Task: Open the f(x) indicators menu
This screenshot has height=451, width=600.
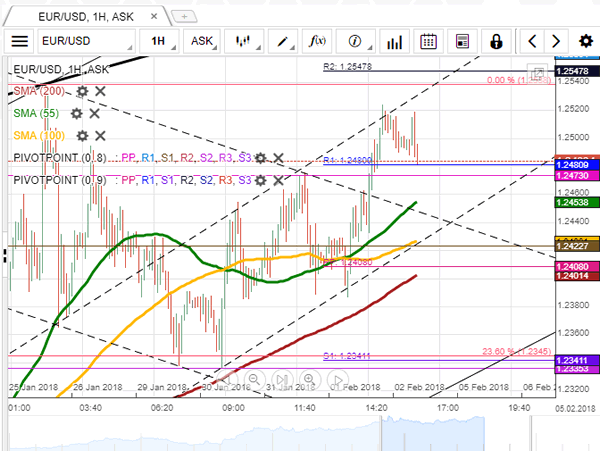Action: click(x=319, y=41)
